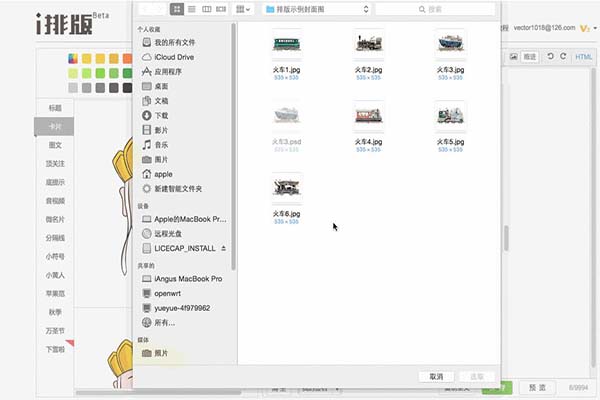Select 下载 folder in sidebar

click(x=161, y=115)
